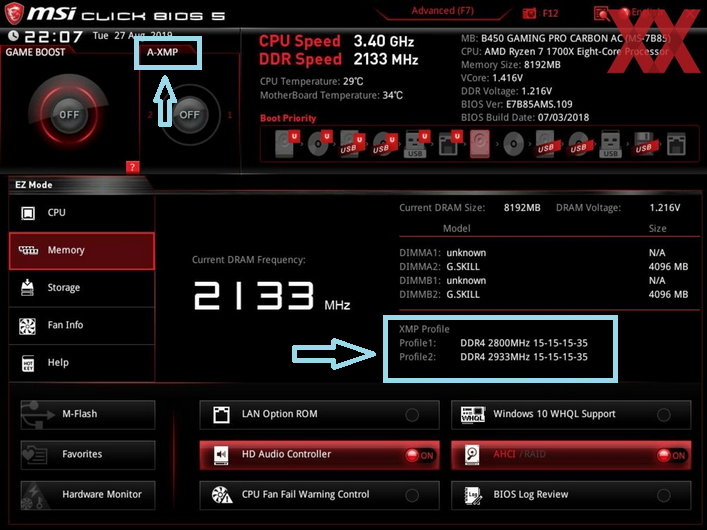
Task: Take a screenshot with the F12 camera icon
Action: pyautogui.click(x=529, y=14)
